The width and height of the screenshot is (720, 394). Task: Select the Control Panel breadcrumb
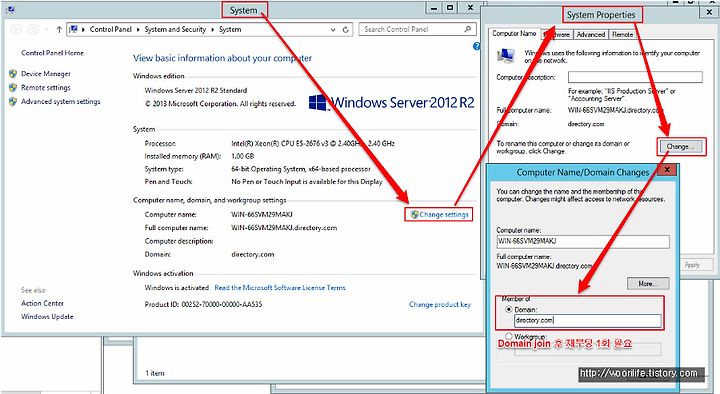[110, 29]
